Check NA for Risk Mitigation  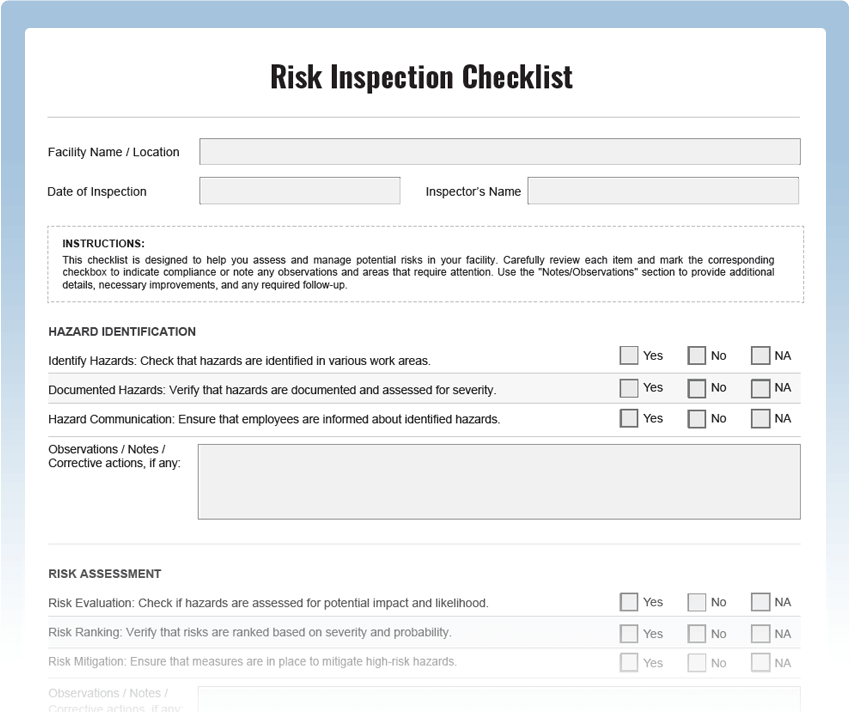pos(760,662)
